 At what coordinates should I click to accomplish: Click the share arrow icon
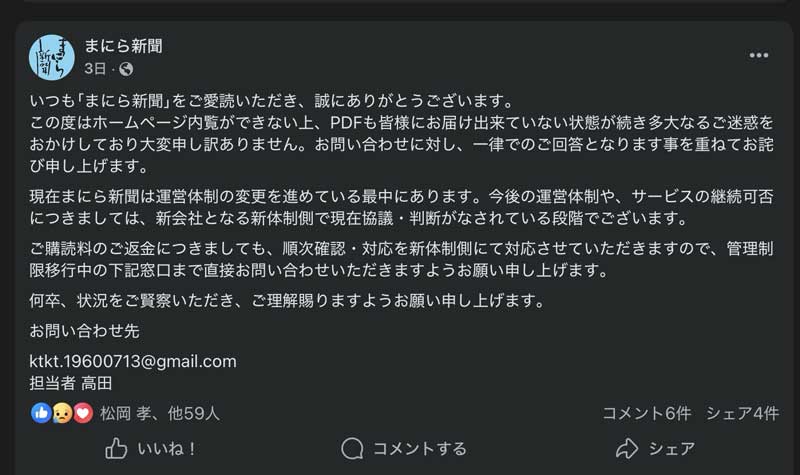pos(627,448)
